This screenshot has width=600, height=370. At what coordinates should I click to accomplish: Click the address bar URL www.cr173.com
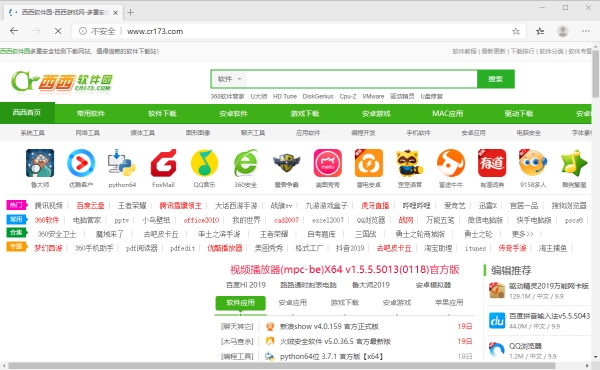coord(155,31)
